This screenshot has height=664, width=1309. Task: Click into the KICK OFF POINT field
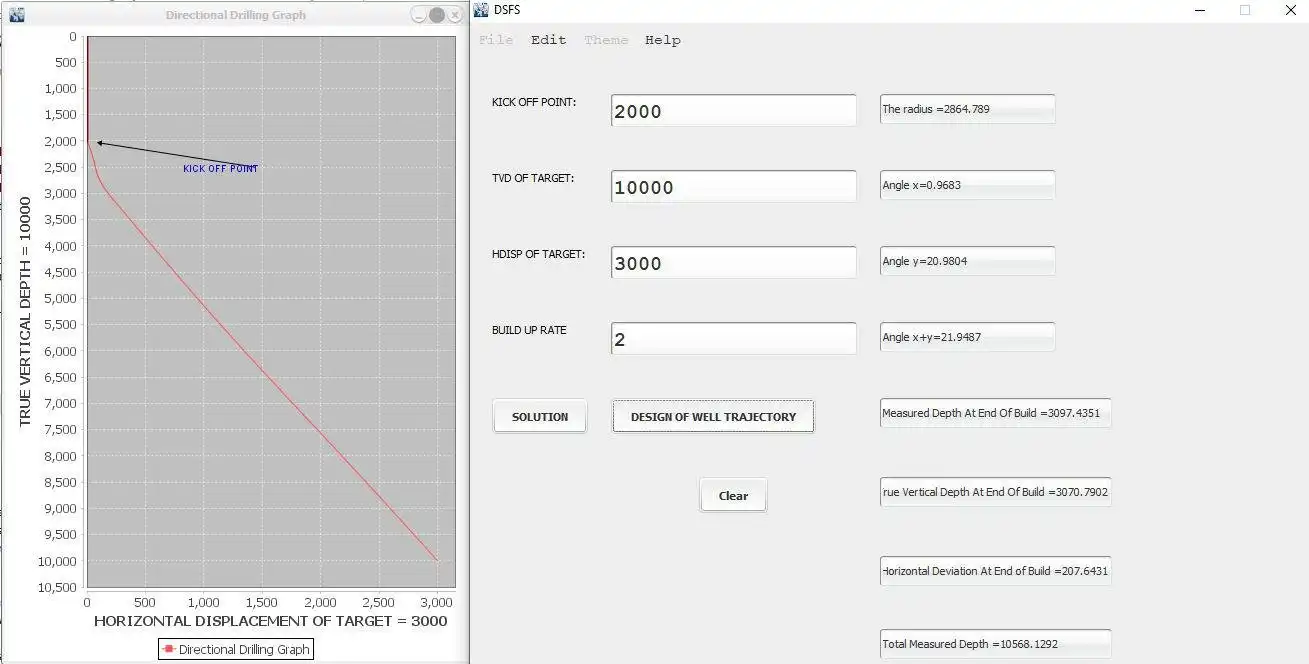(734, 111)
